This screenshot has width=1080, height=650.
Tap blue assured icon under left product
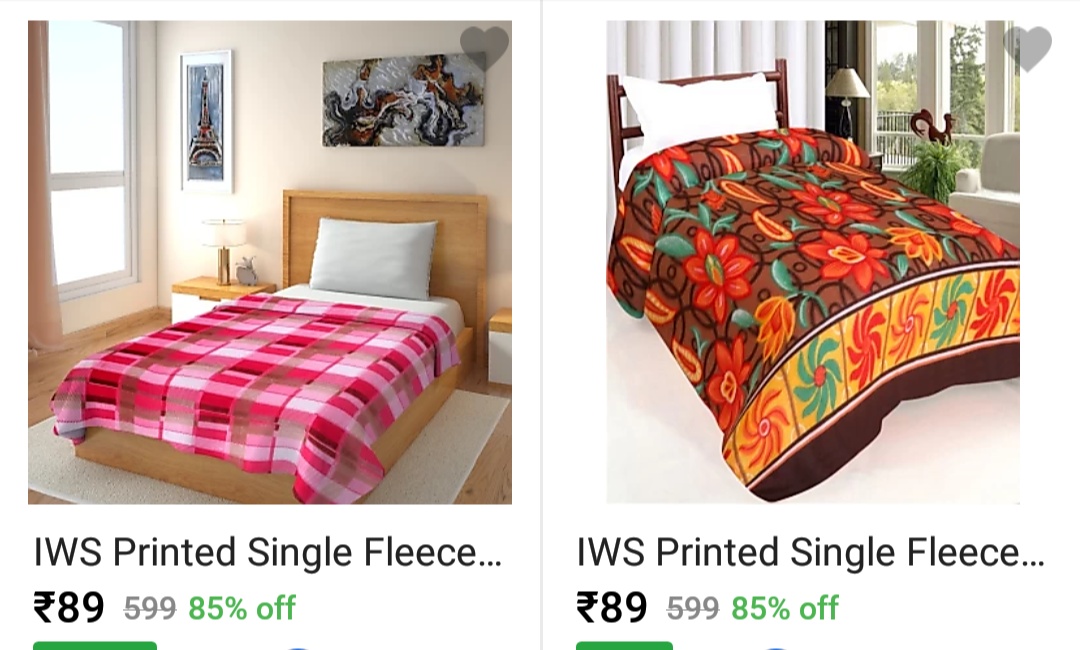click(x=296, y=648)
